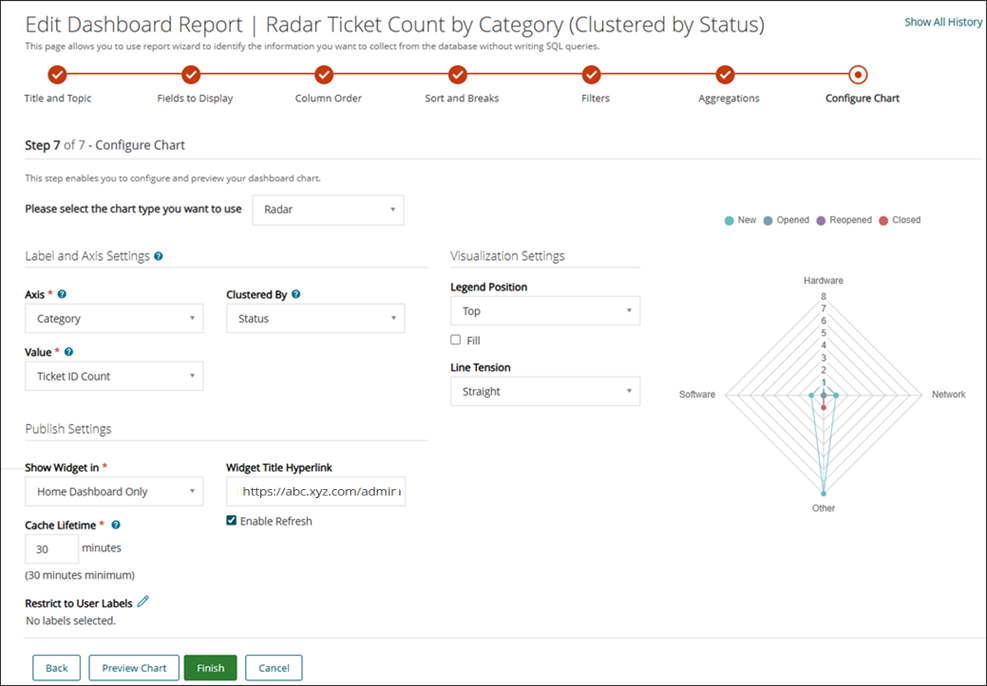Open the Show All History link
Image resolution: width=987 pixels, height=686 pixels.
tap(943, 22)
